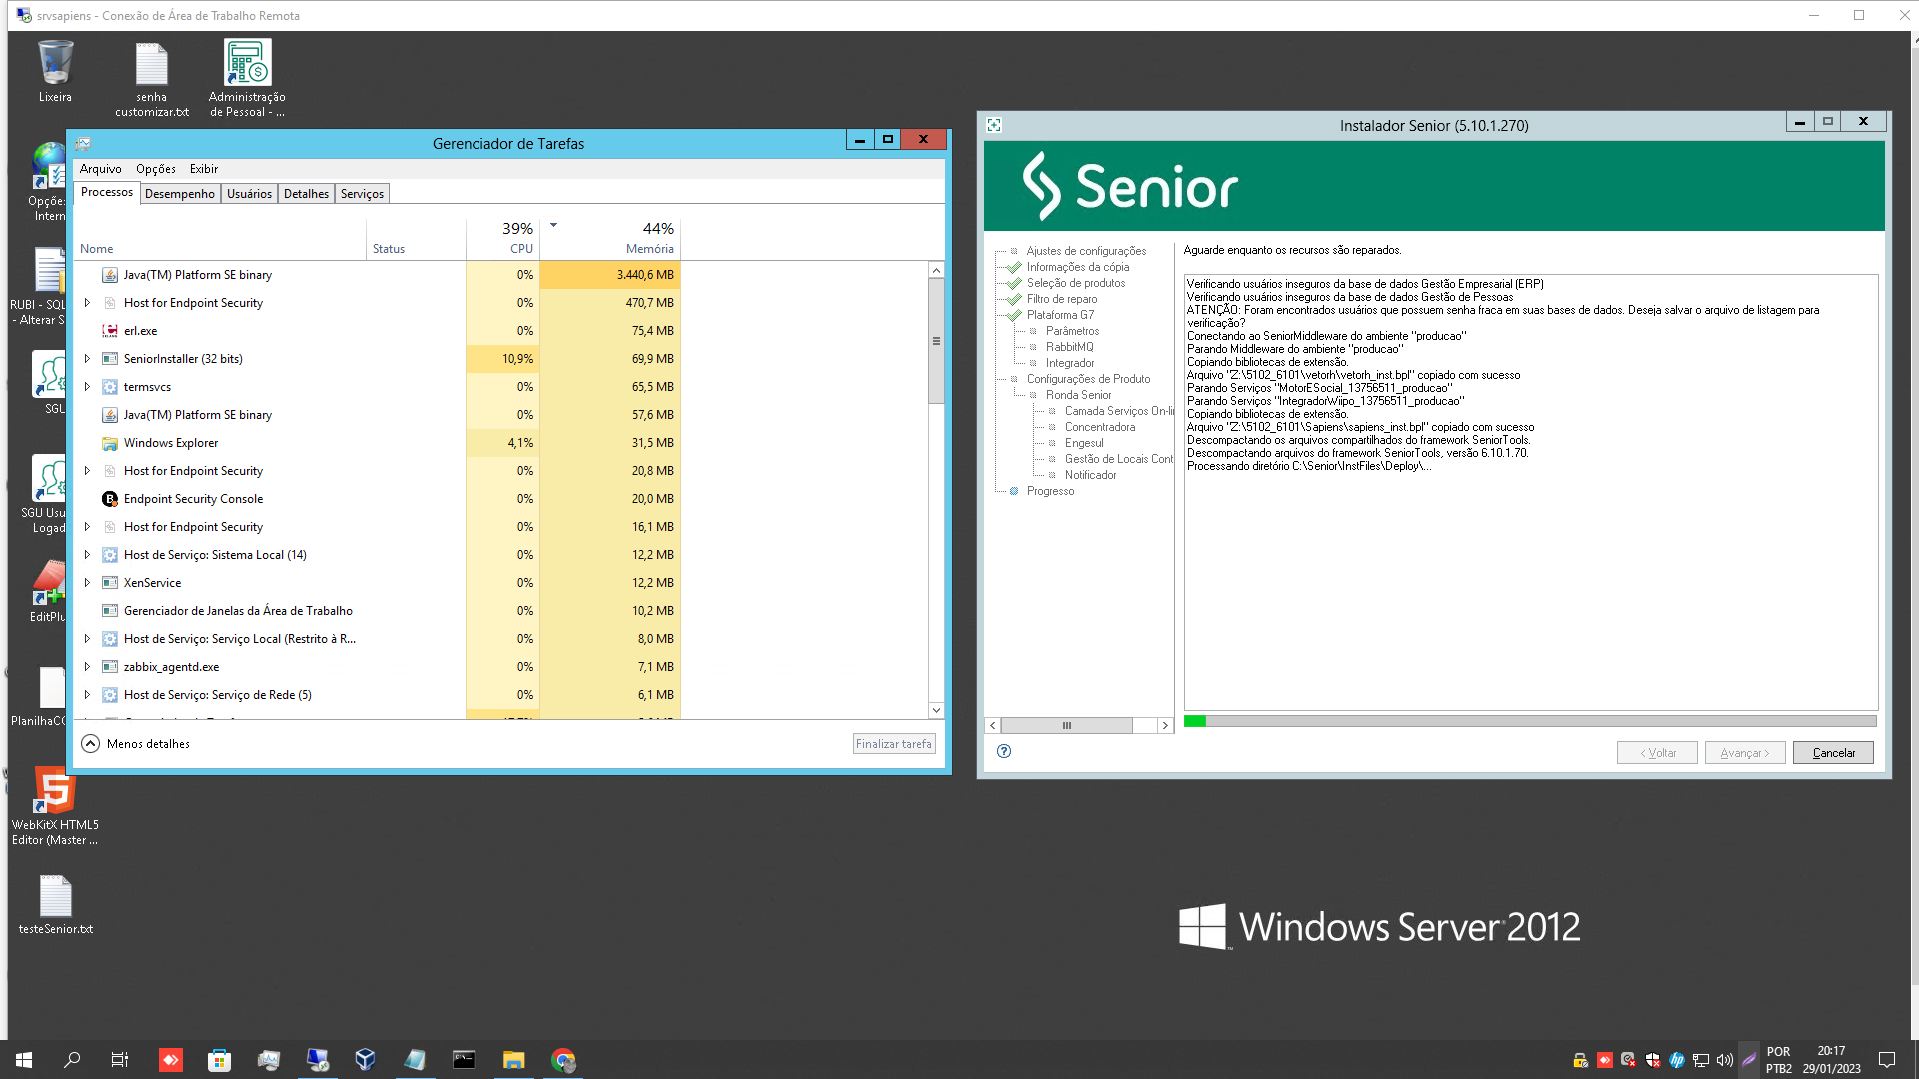Open the File Explorer taskbar icon
The height and width of the screenshot is (1079, 1919).
[x=513, y=1059]
